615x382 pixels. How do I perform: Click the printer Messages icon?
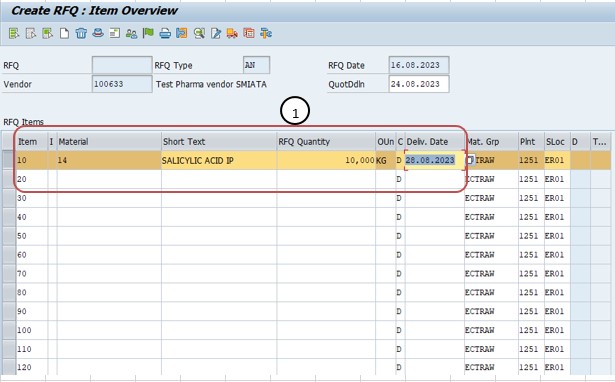pos(165,33)
